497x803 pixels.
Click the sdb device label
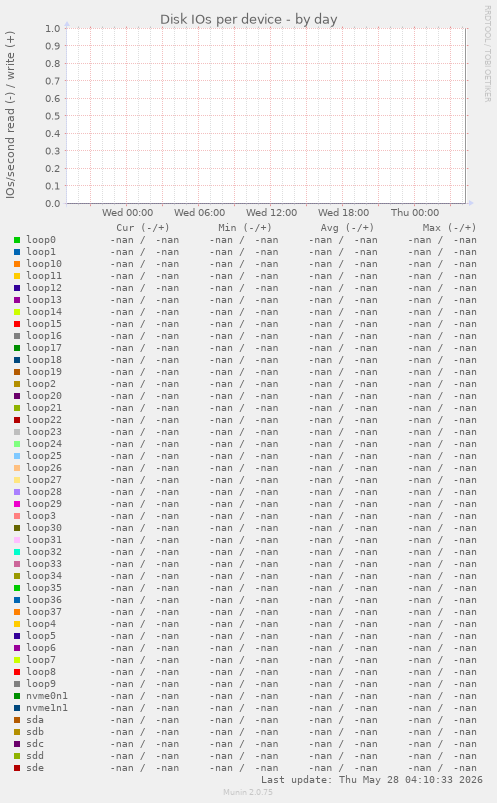coord(35,732)
